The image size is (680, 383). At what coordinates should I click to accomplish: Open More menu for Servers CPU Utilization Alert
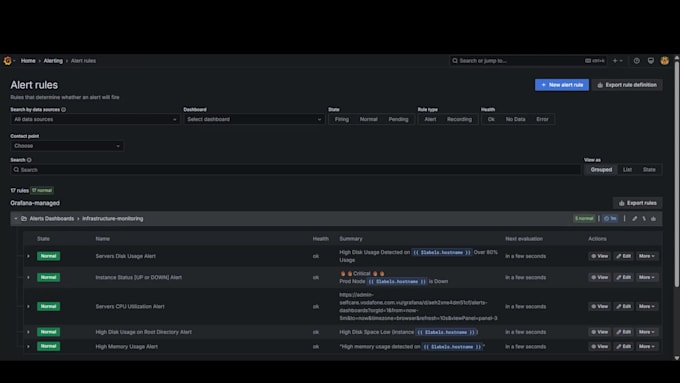click(647, 306)
